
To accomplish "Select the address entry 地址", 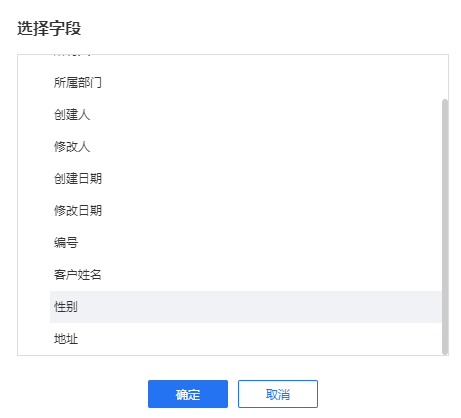I will pos(246,339).
